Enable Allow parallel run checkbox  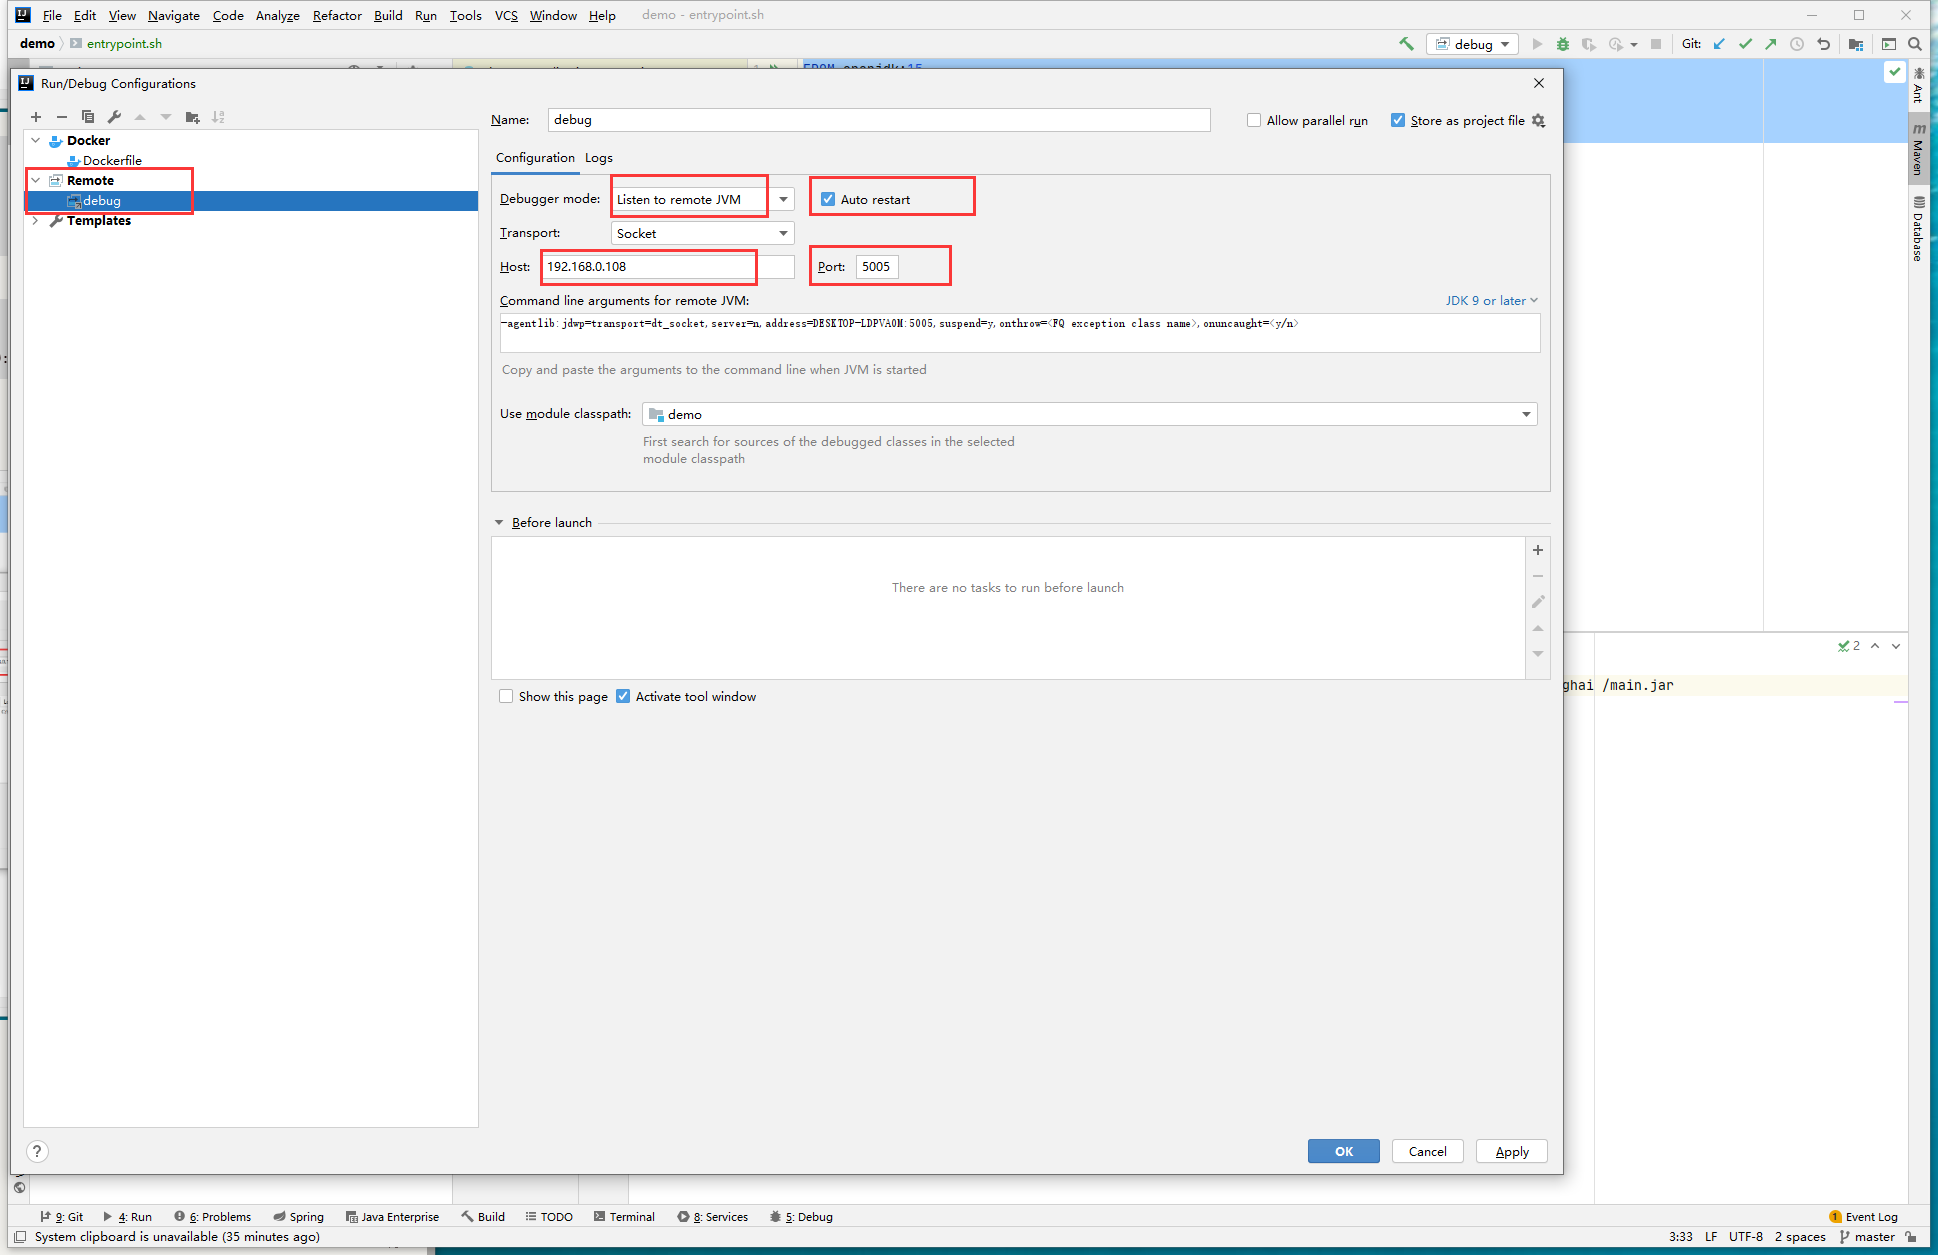click(1254, 120)
